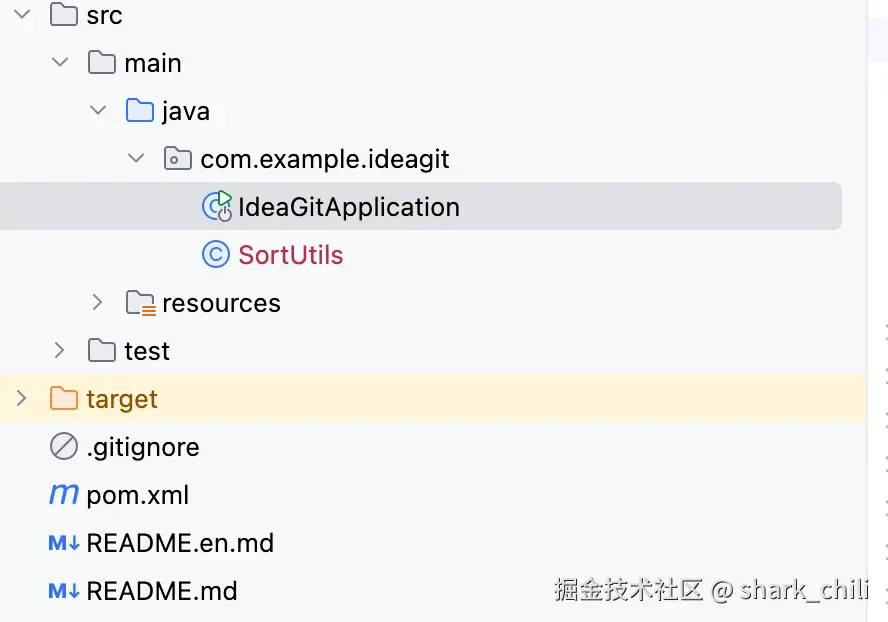Collapse the src folder

point(22,15)
